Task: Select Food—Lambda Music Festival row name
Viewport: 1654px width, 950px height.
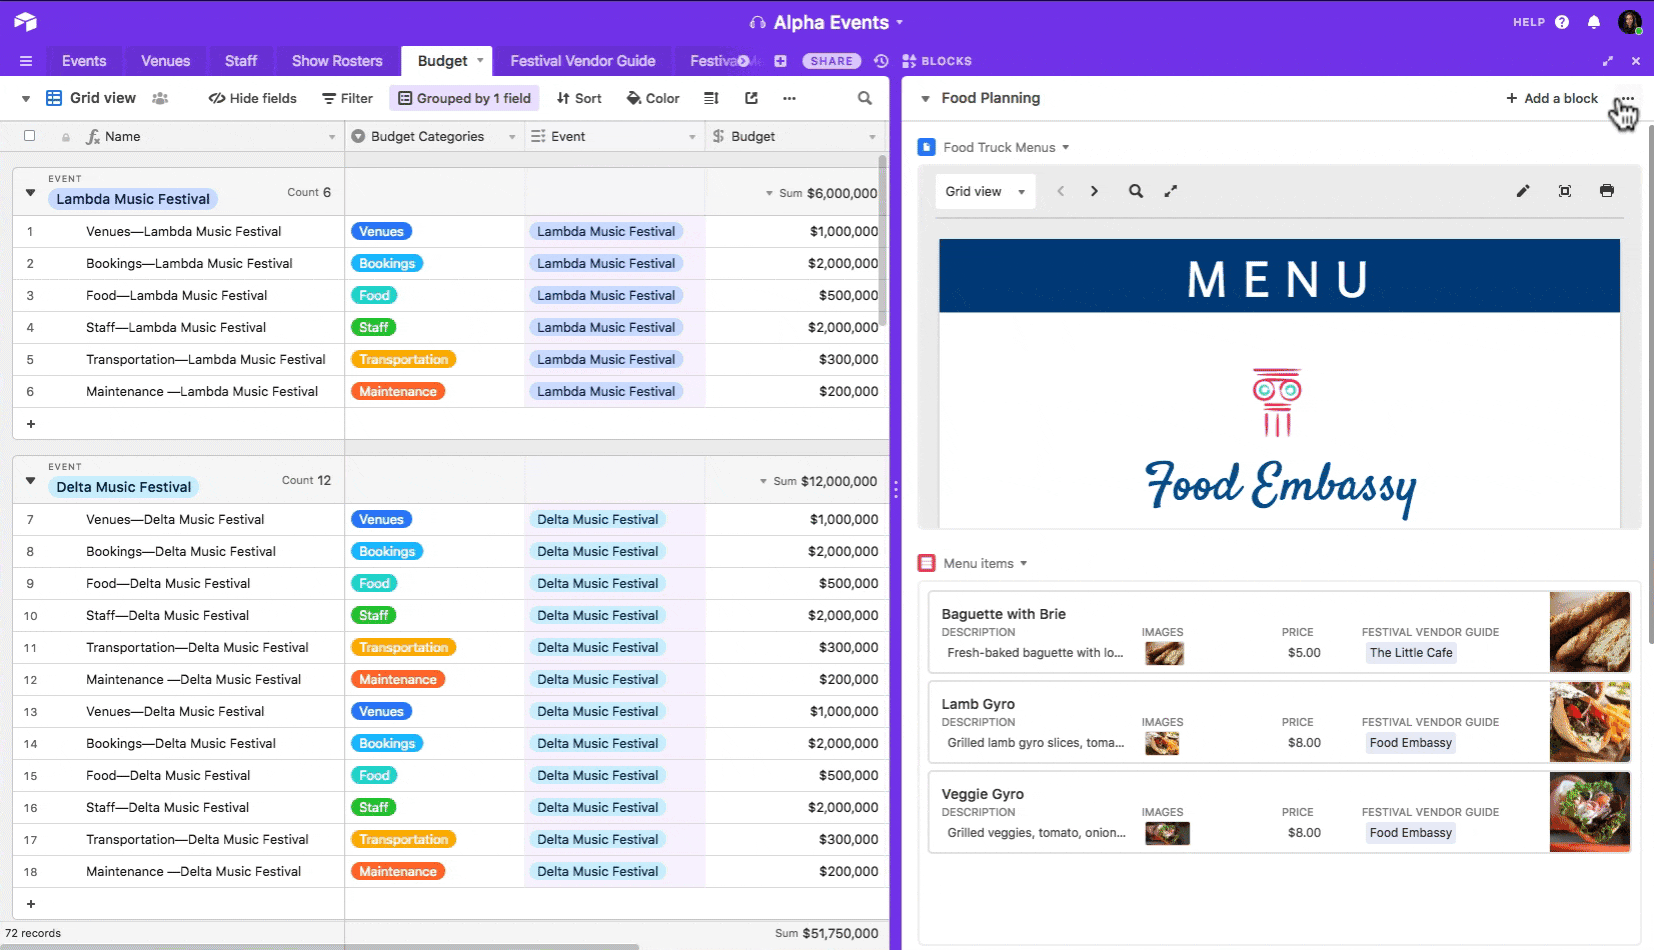Action: pos(177,295)
